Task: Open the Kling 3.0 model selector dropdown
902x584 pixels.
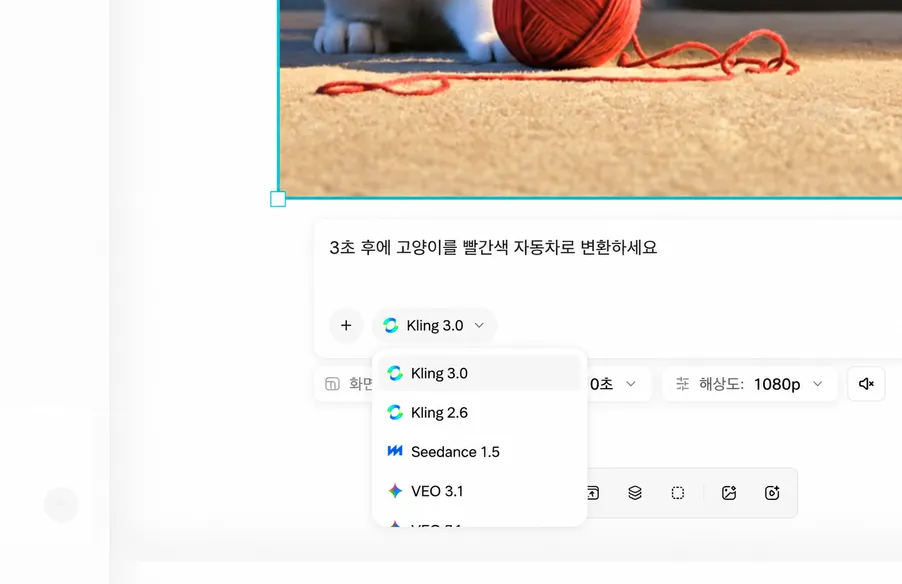Action: 434,326
